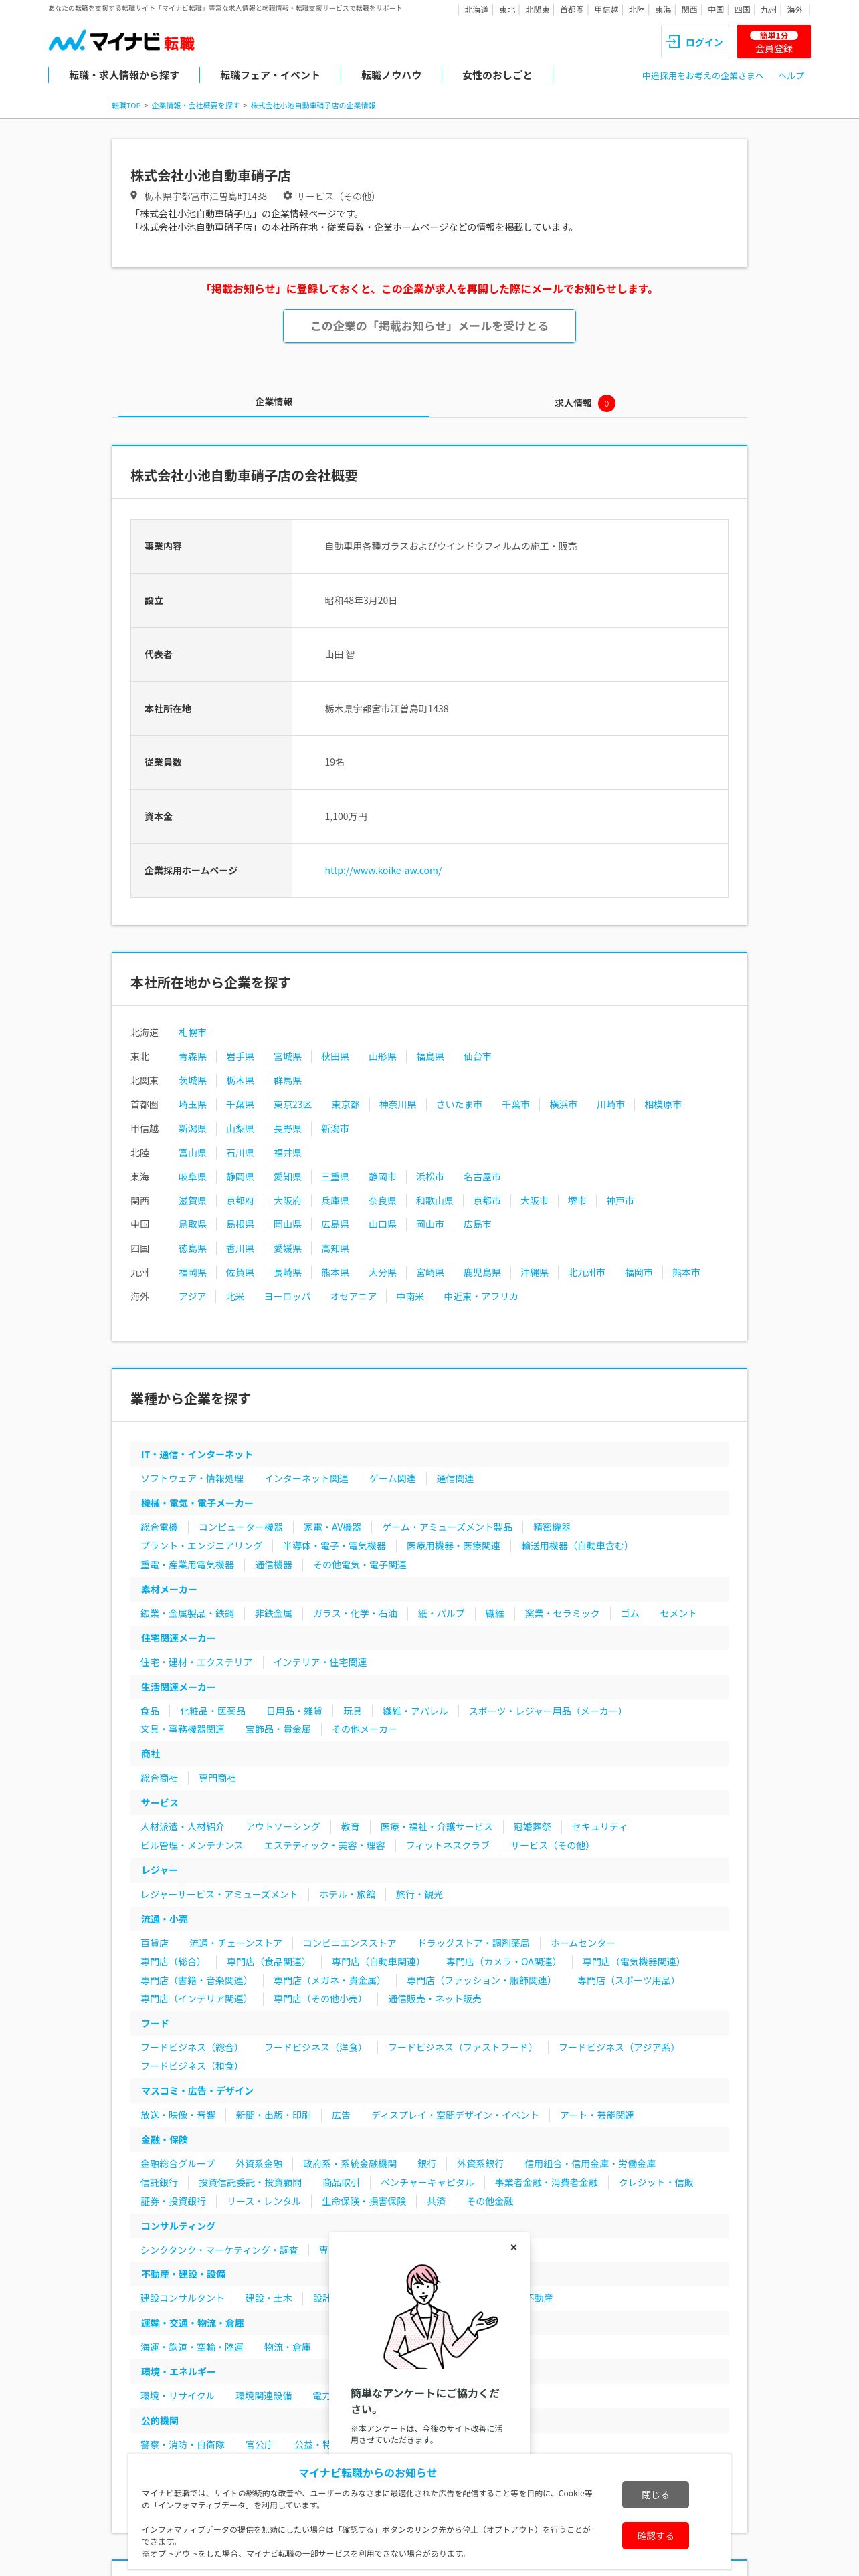Open 転職・求人情報から探す menu

point(124,75)
